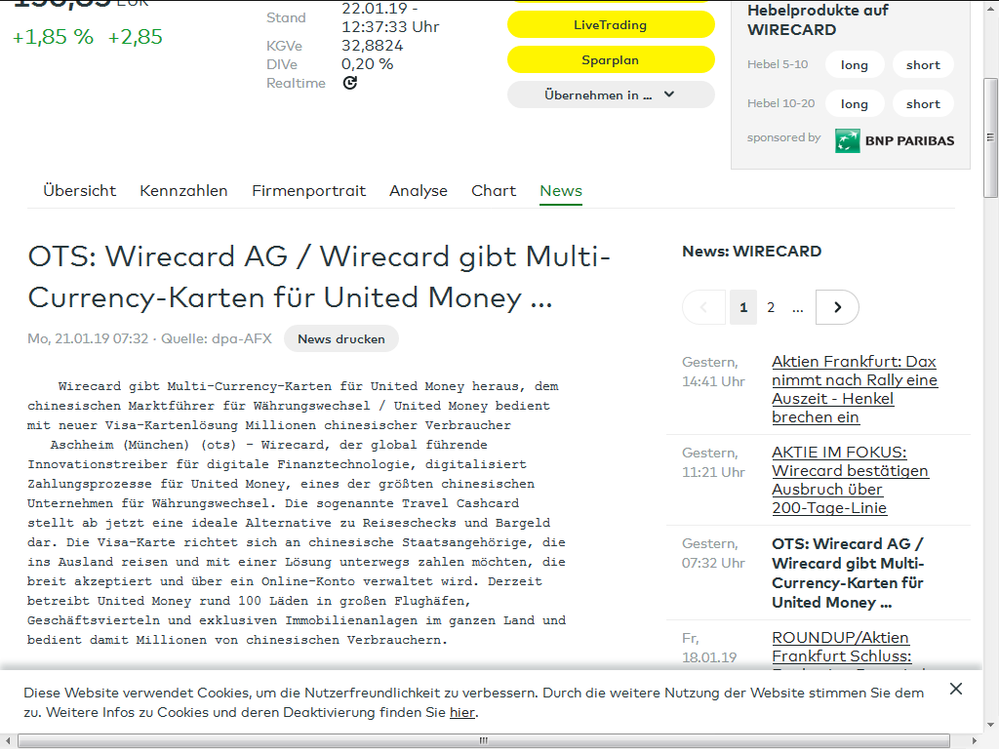
Task: Click the News drucken button
Action: click(340, 339)
